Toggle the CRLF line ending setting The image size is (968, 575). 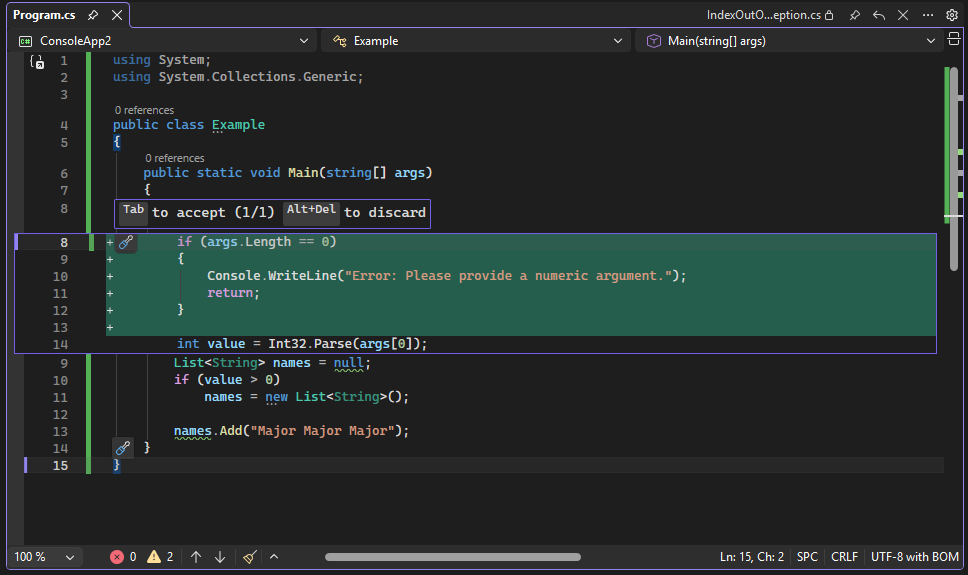[x=844, y=557]
